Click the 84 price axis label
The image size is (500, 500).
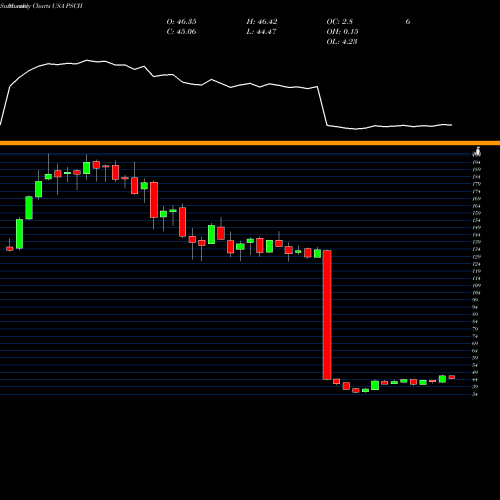coord(475,322)
